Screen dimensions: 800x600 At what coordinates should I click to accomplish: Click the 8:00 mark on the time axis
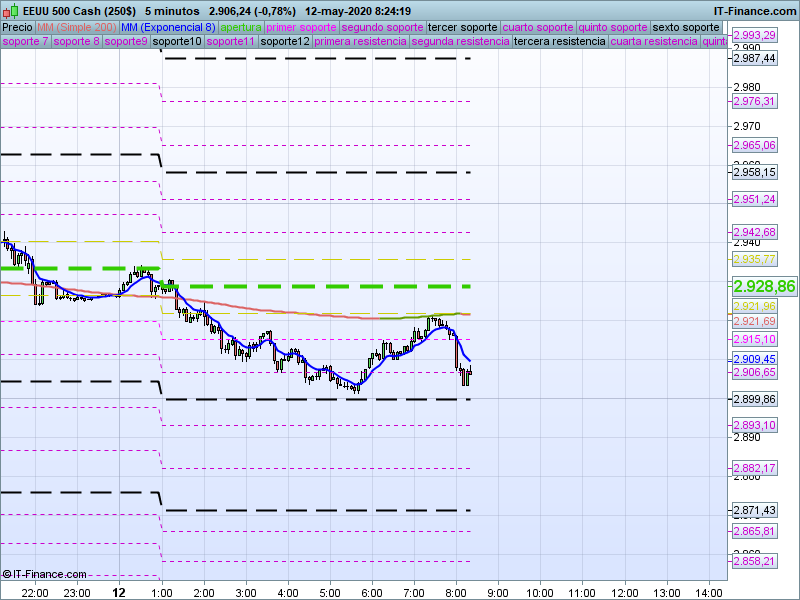456,592
